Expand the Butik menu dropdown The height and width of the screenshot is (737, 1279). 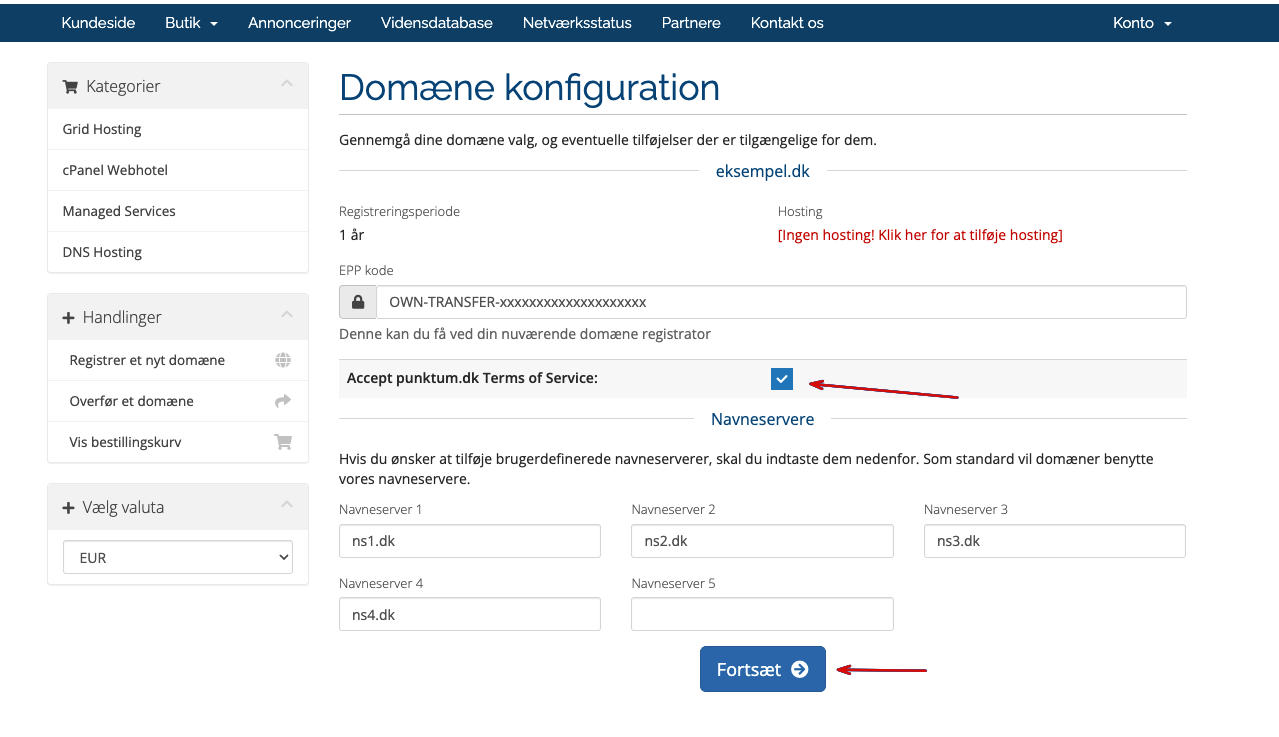(x=191, y=23)
